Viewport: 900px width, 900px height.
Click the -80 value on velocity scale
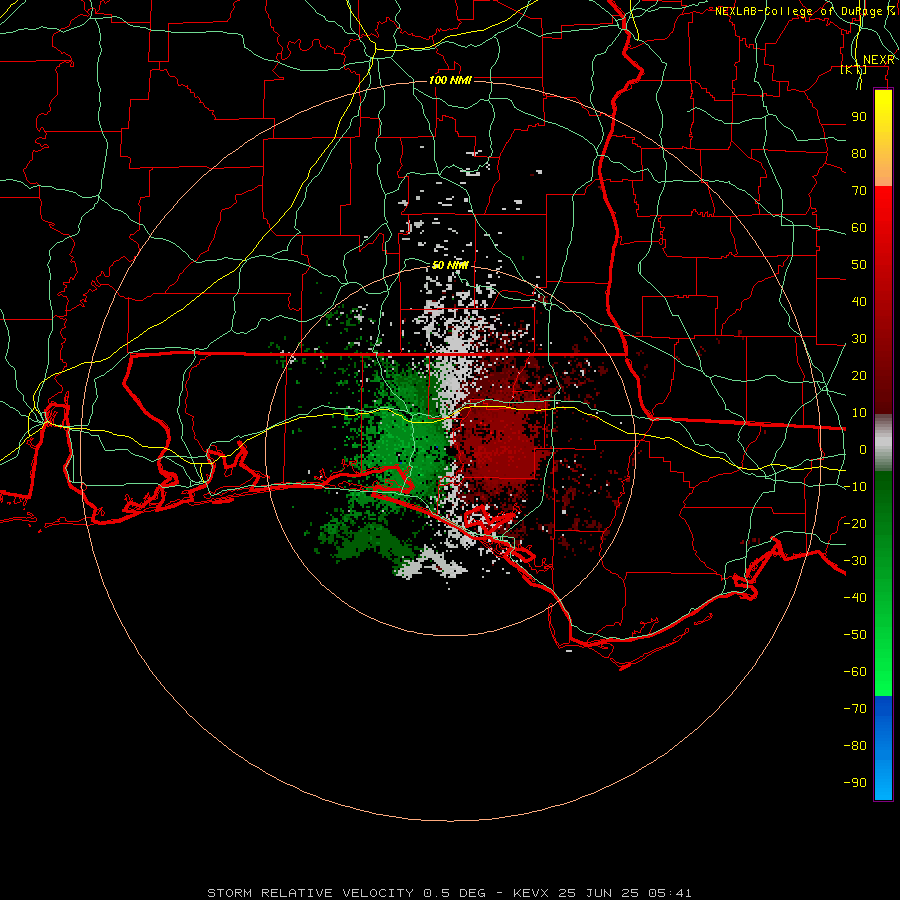(x=855, y=746)
